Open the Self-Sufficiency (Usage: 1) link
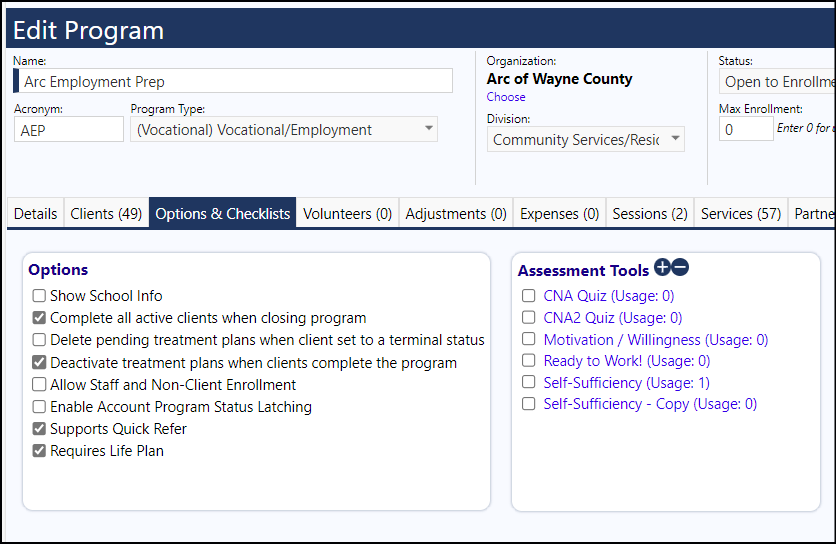Screen dimensions: 836x544 pos(626,382)
